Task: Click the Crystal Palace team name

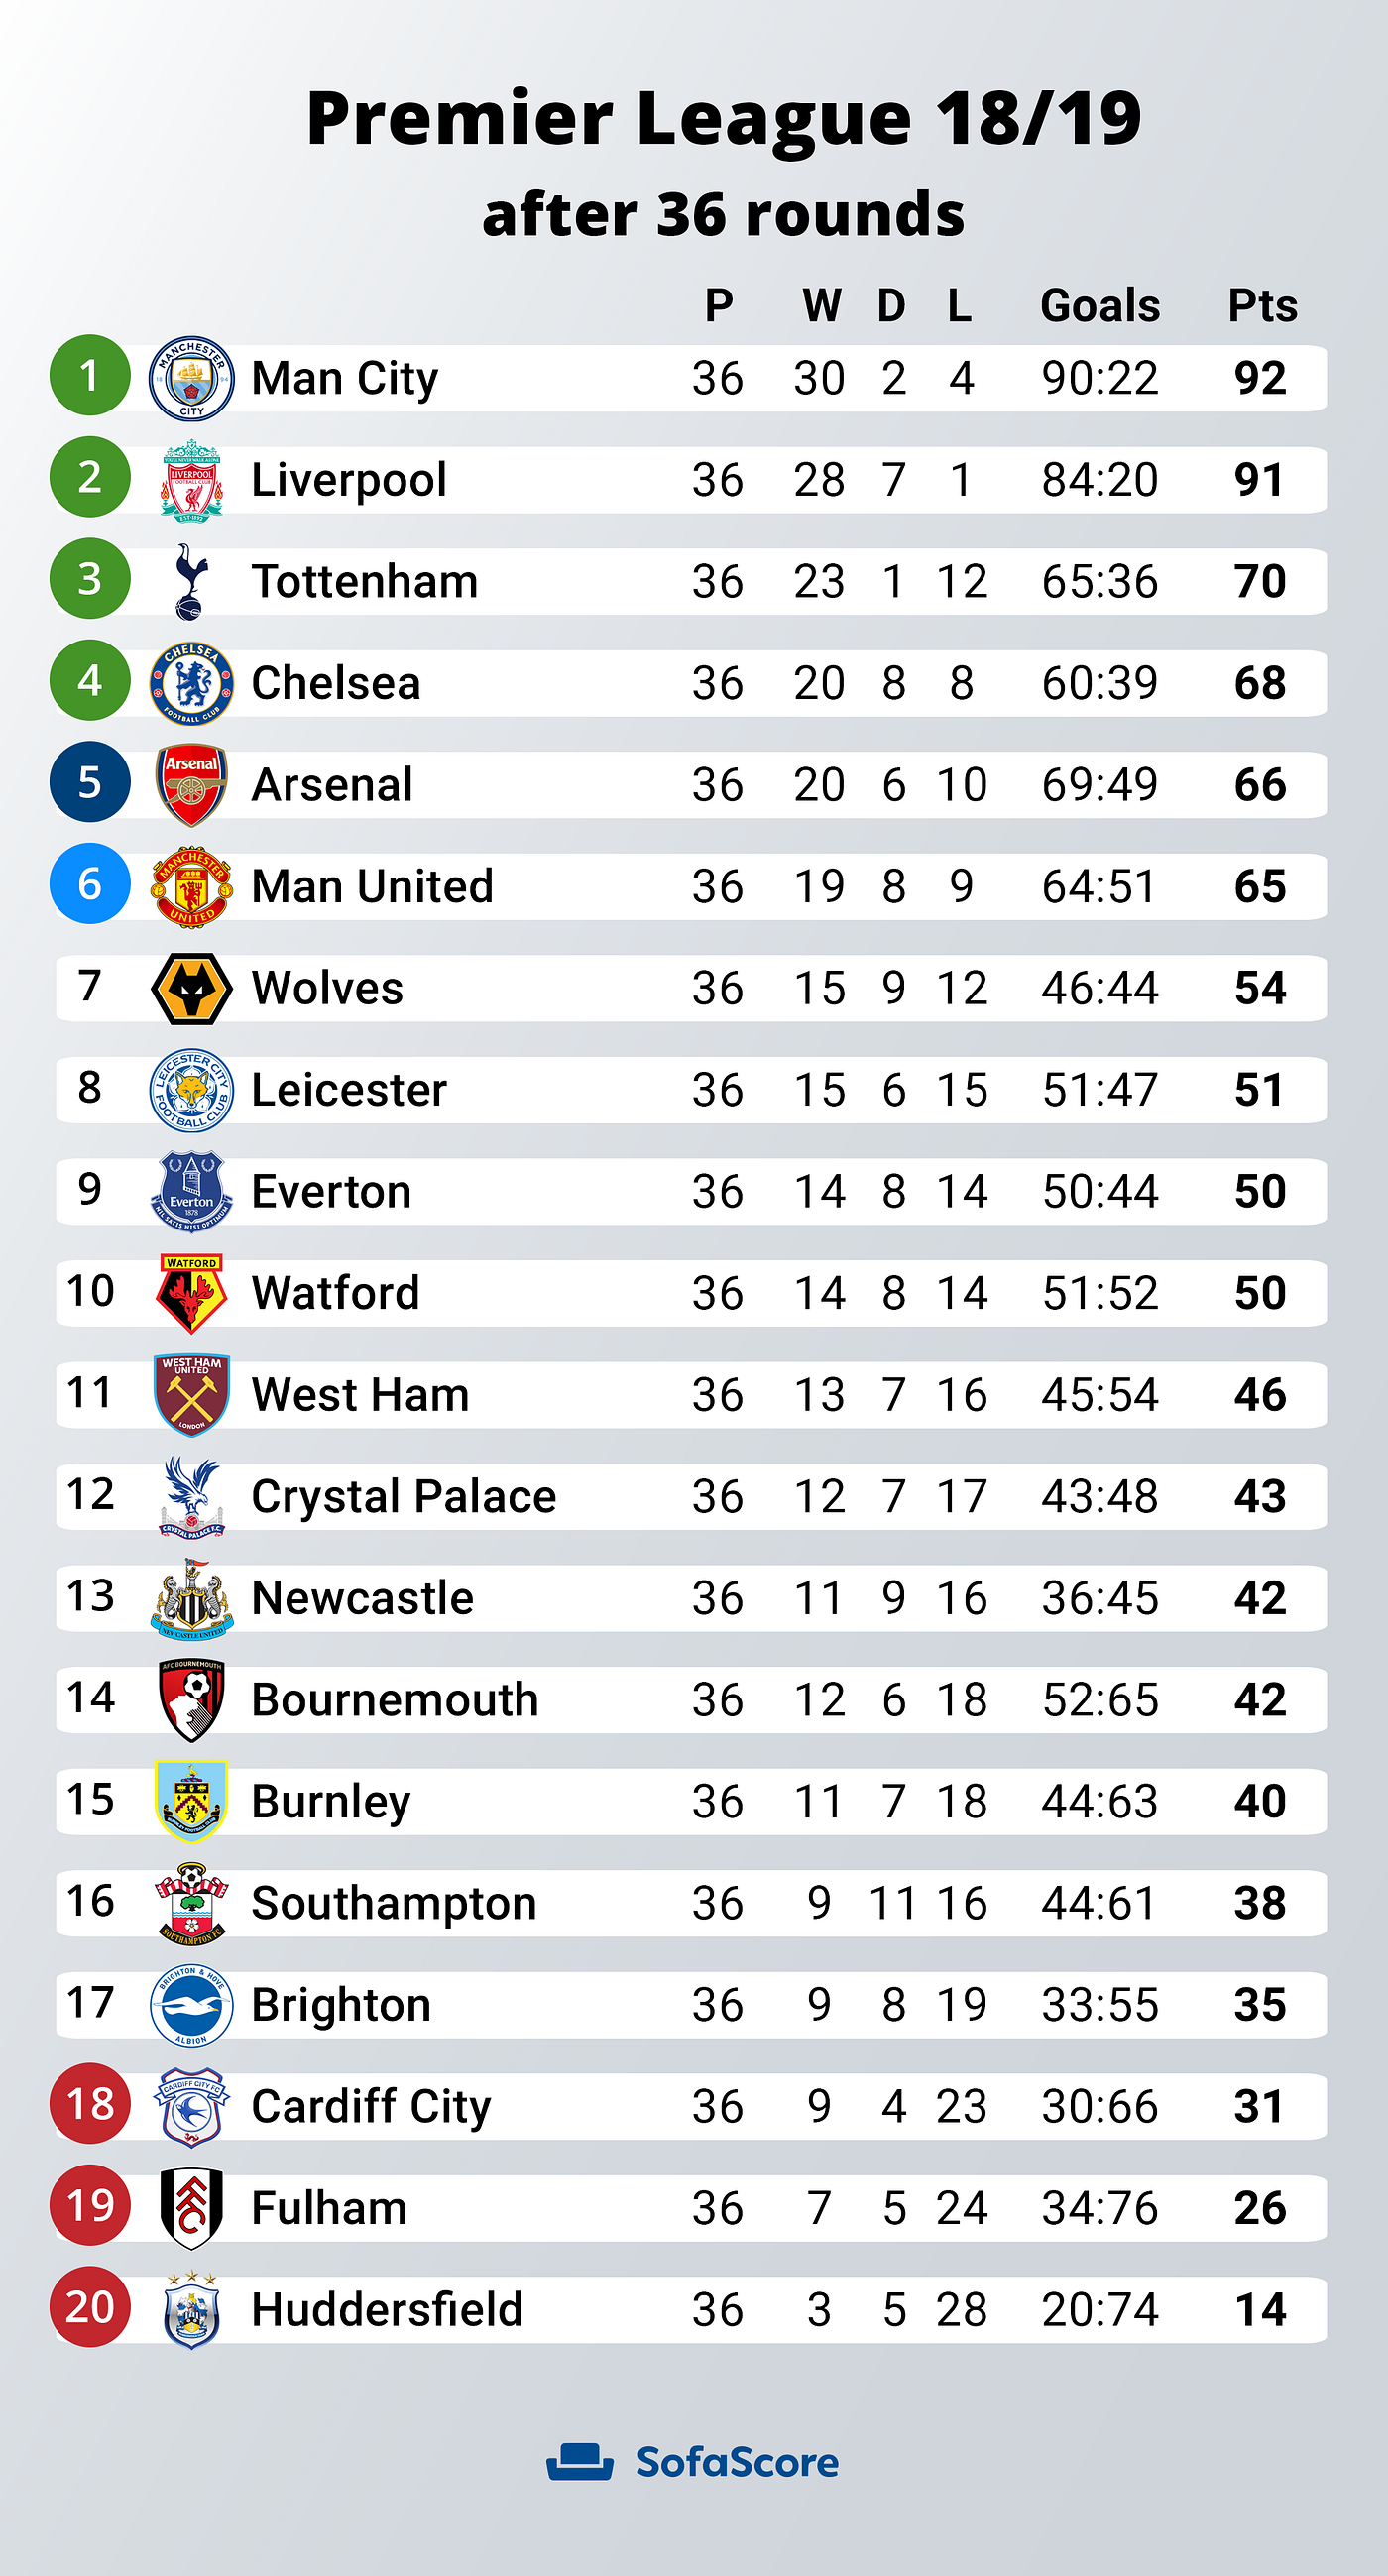Action: pyautogui.click(x=403, y=1497)
